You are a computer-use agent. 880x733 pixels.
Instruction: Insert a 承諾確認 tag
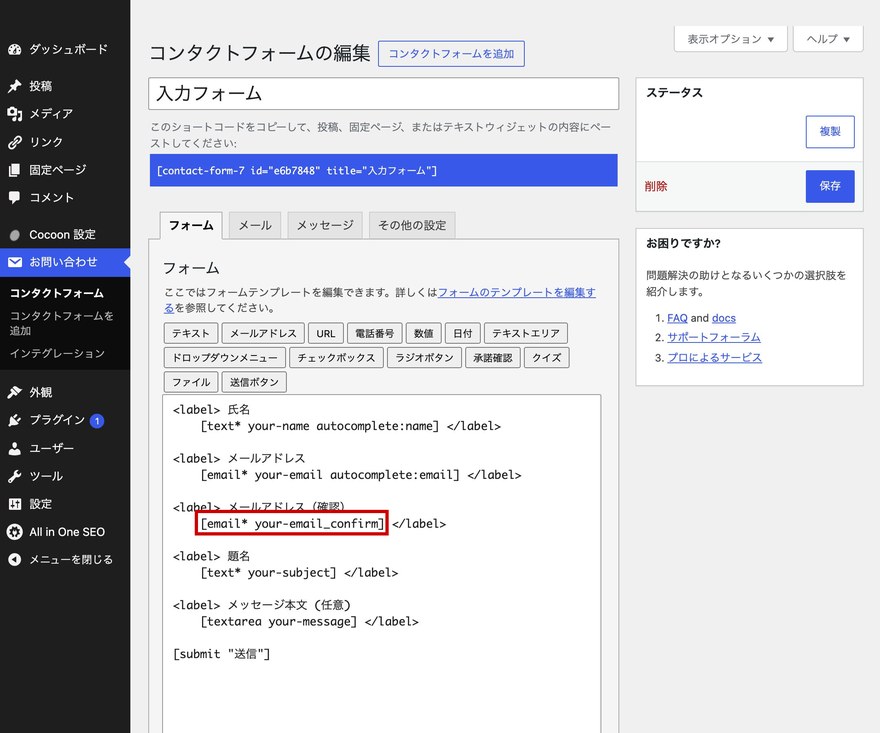point(493,358)
